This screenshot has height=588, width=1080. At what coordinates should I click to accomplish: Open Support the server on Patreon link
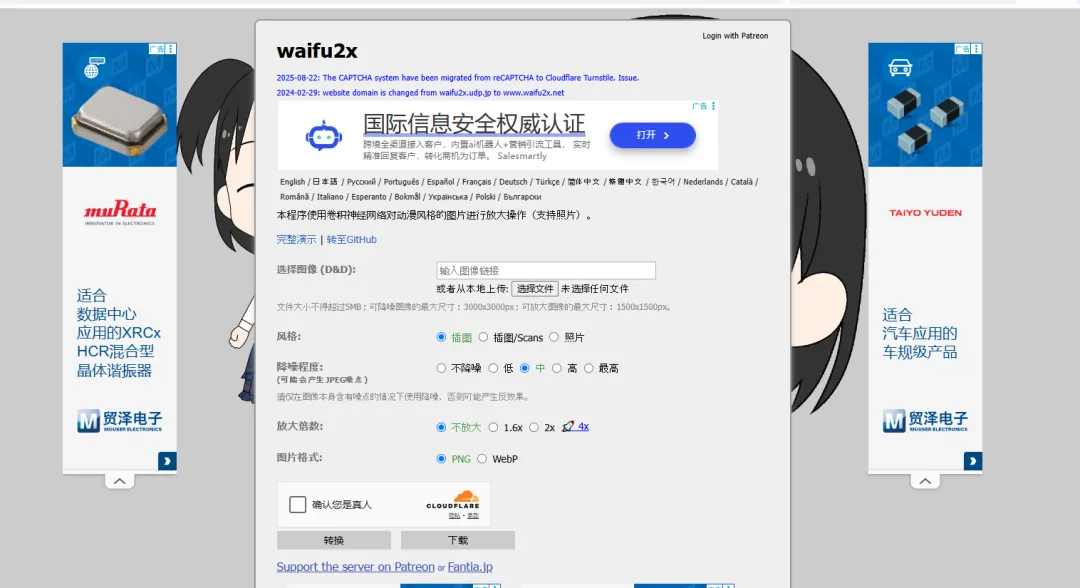tap(355, 567)
